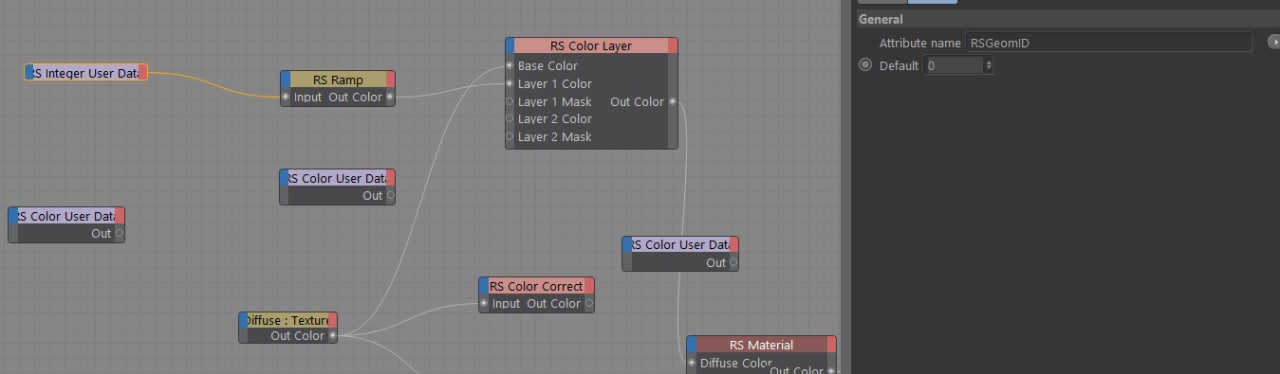The height and width of the screenshot is (374, 1280).
Task: Click the Layer 2 Mask input port dot
Action: coord(510,137)
